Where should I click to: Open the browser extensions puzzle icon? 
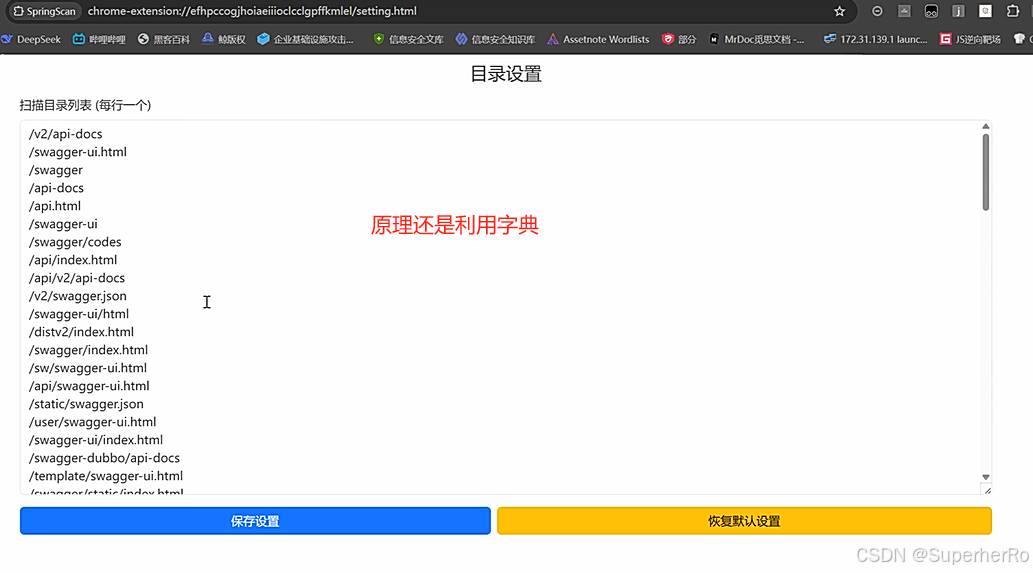1013,11
